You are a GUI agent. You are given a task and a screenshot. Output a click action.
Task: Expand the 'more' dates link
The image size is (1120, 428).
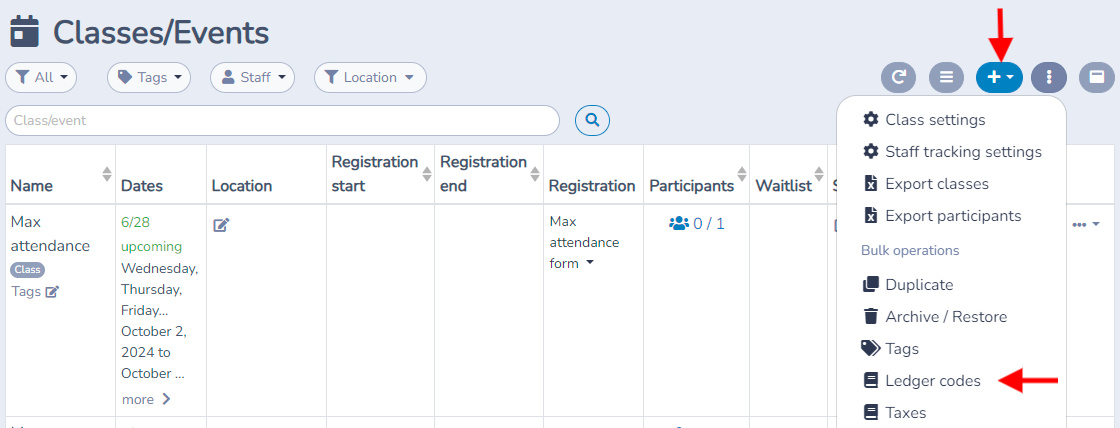pos(146,399)
